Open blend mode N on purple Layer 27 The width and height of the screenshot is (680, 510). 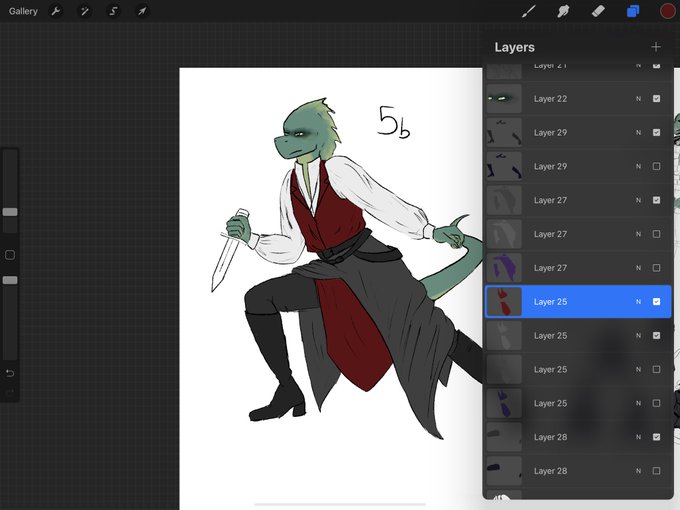tap(638, 268)
